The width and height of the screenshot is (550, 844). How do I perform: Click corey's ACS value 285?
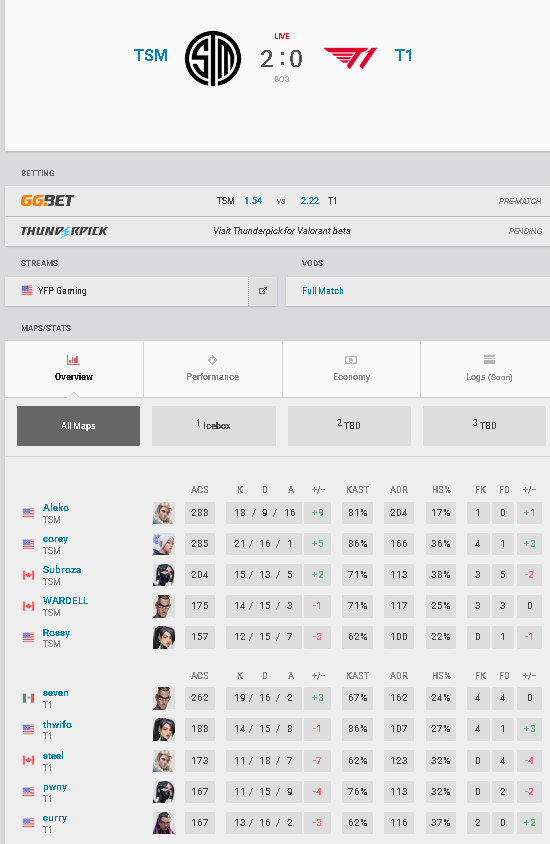200,544
